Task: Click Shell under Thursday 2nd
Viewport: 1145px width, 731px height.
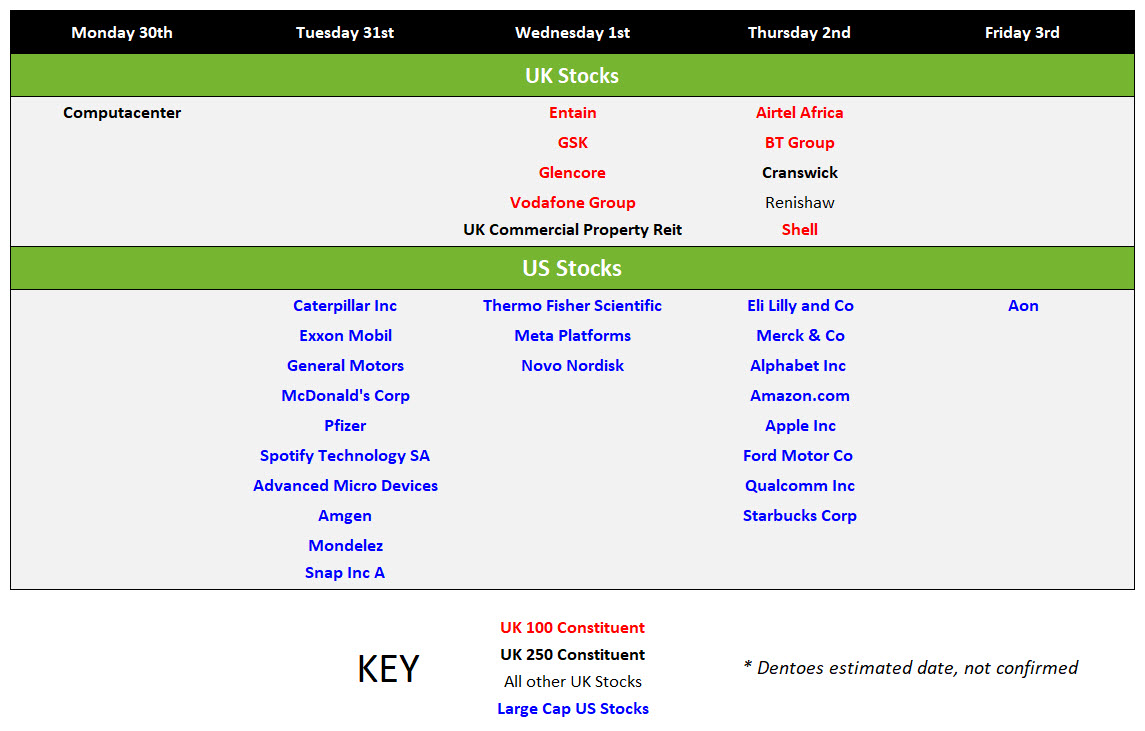Action: click(x=800, y=229)
